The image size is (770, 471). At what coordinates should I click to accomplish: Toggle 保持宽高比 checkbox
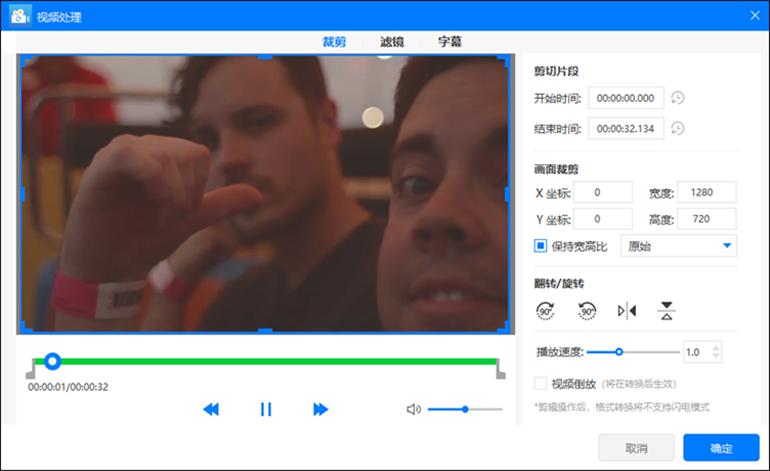point(540,246)
